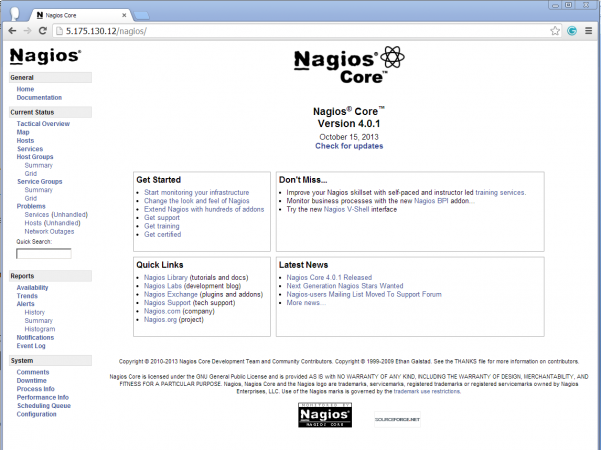Click Get support link
This screenshot has height=450, width=601.
coord(162,218)
